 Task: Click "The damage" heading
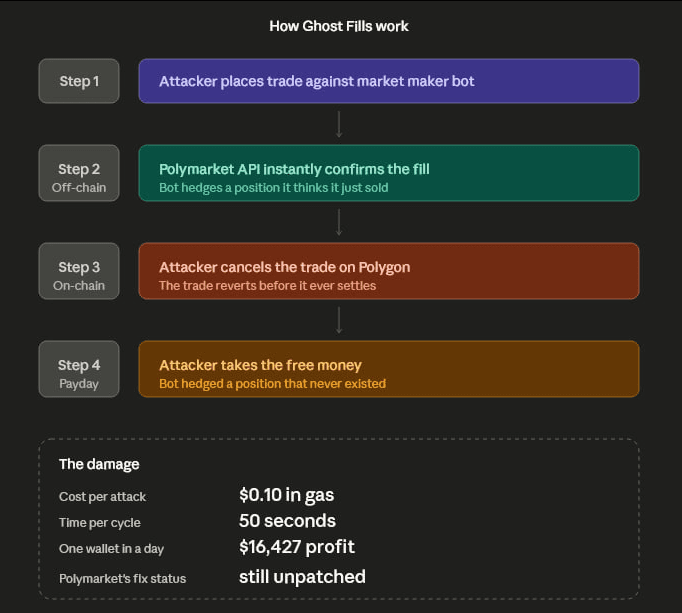[99, 464]
